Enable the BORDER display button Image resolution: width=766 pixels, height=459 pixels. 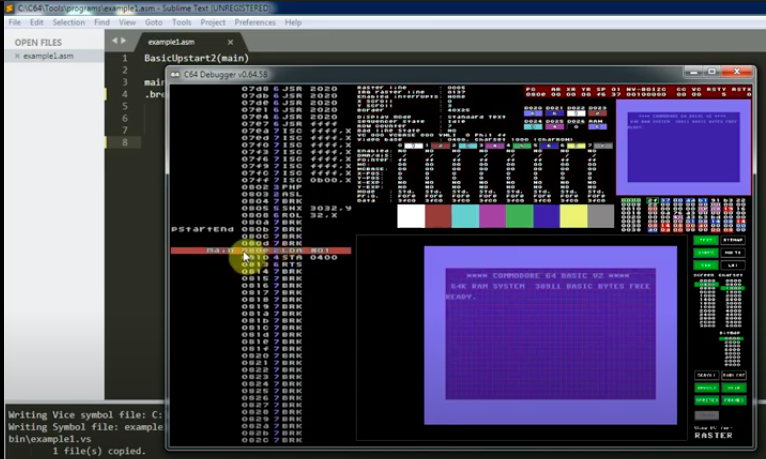point(705,387)
